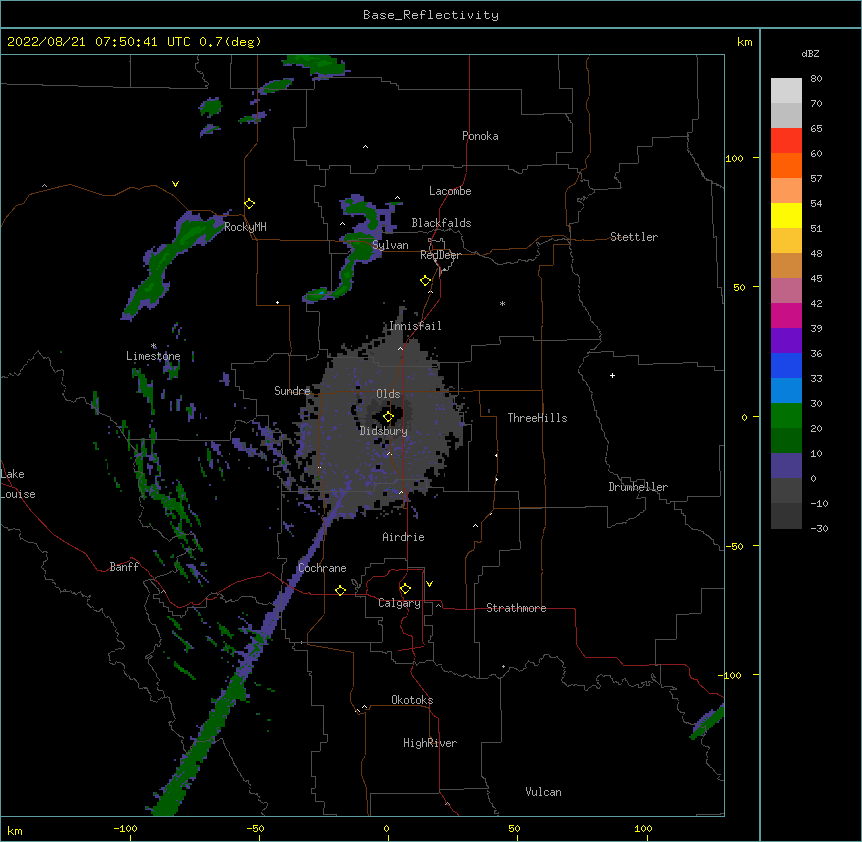
Task: Pick the whitish 70-80 dBZ legend swatch
Action: [x=786, y=91]
